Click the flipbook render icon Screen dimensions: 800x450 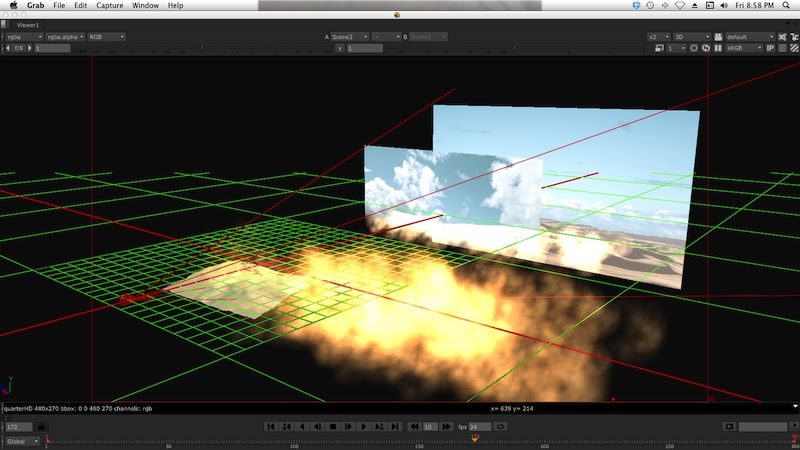(x=729, y=427)
